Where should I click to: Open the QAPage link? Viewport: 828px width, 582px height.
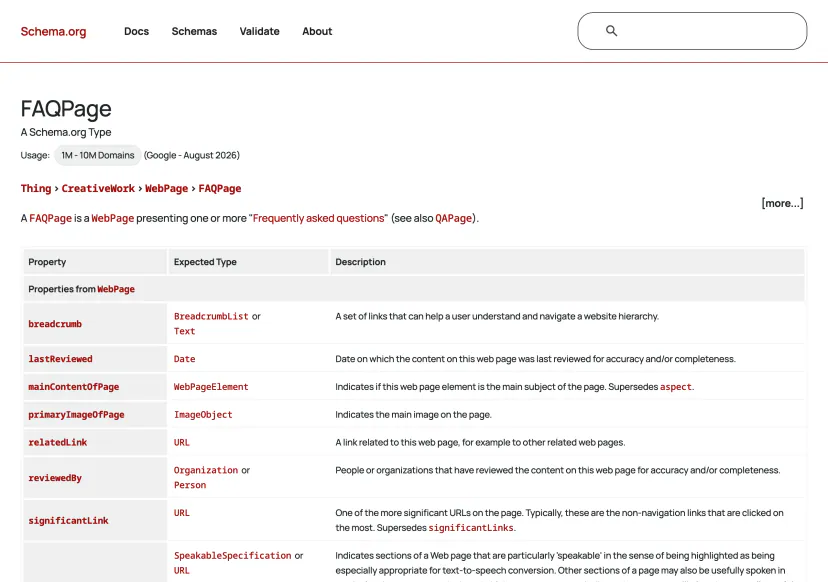coord(453,218)
